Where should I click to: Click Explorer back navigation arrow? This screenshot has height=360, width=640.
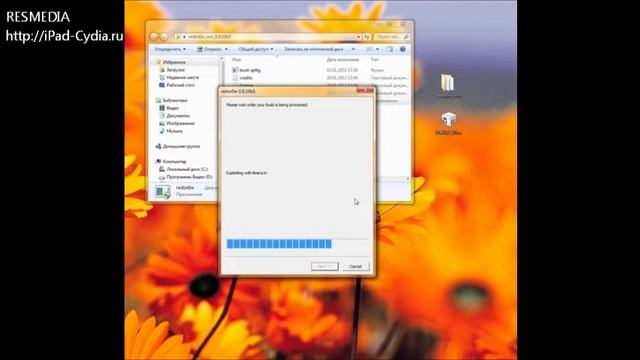tap(154, 37)
